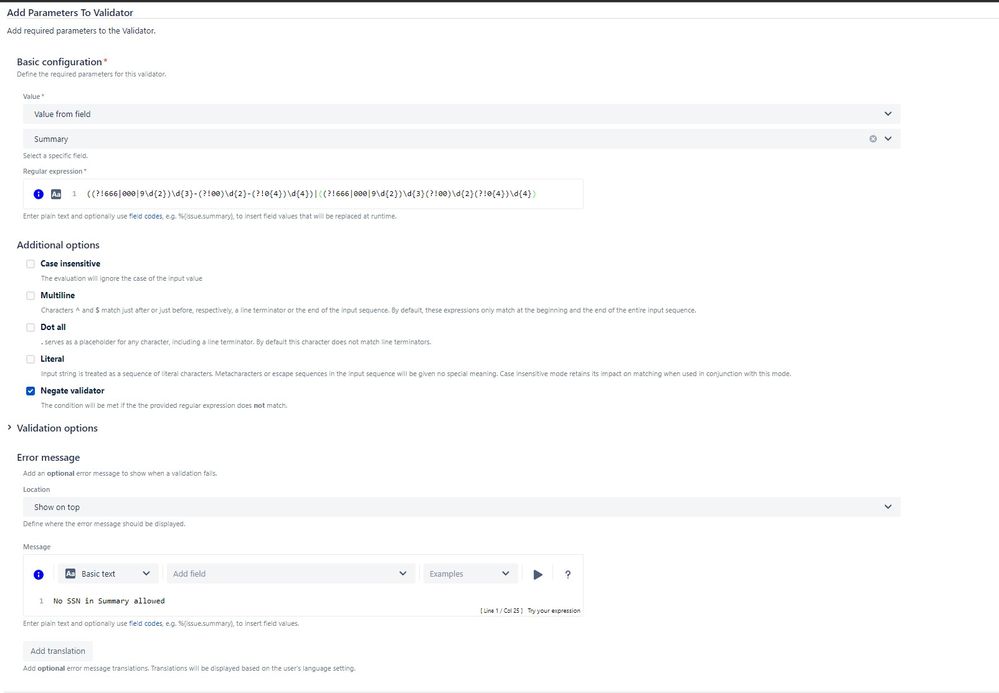
Task: Check the Dot all option
Action: click(x=31, y=327)
